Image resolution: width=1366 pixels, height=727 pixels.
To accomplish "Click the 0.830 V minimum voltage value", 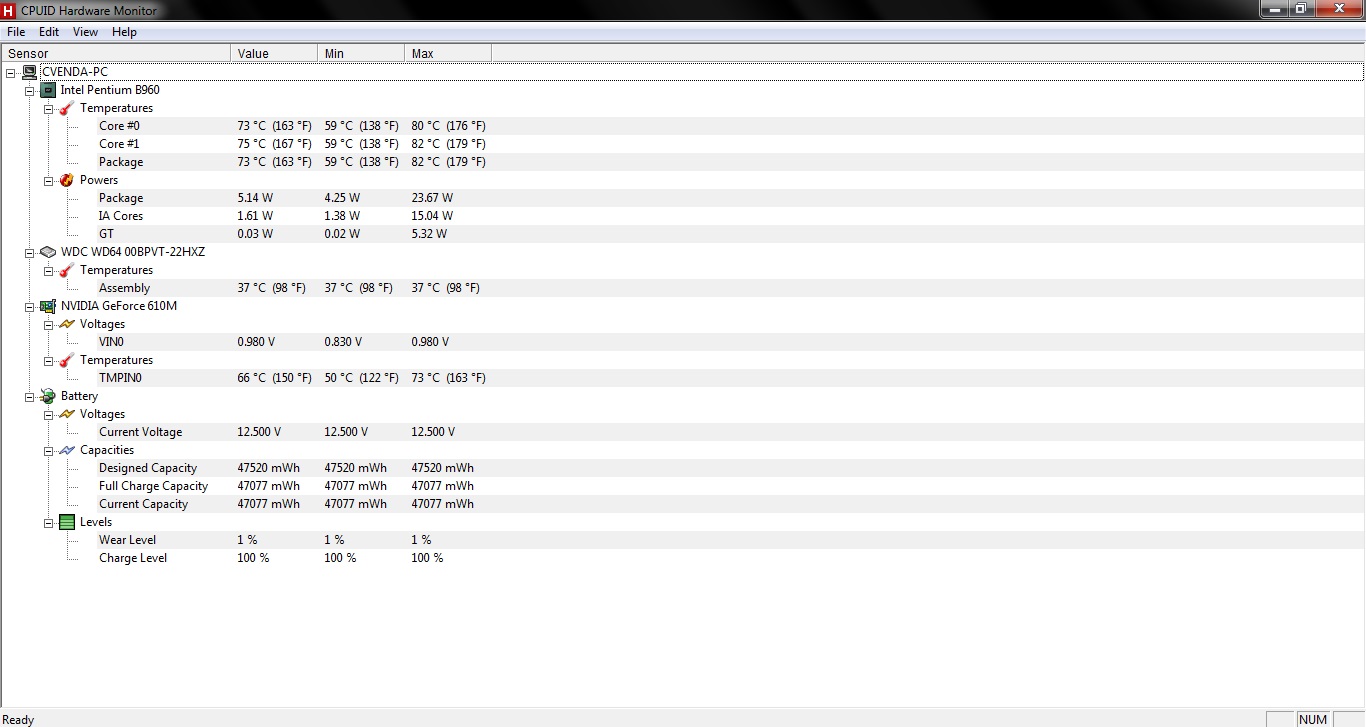I will pos(343,342).
